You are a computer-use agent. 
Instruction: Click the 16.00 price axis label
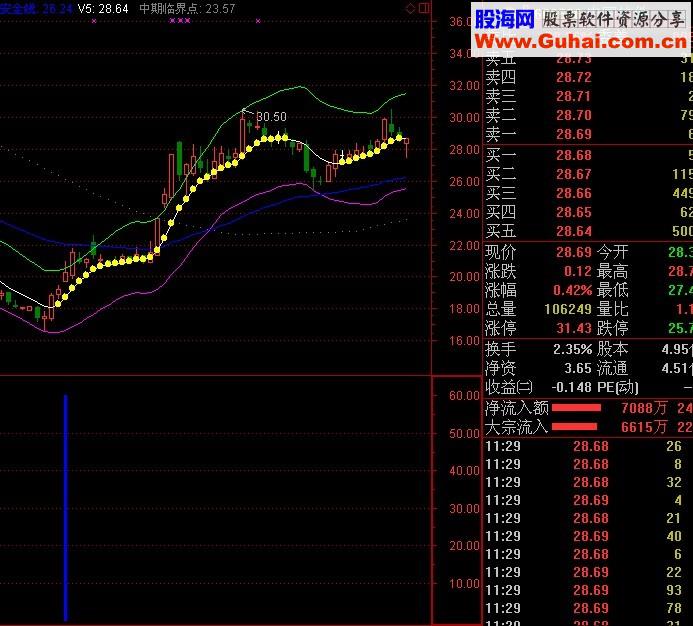[x=464, y=341]
